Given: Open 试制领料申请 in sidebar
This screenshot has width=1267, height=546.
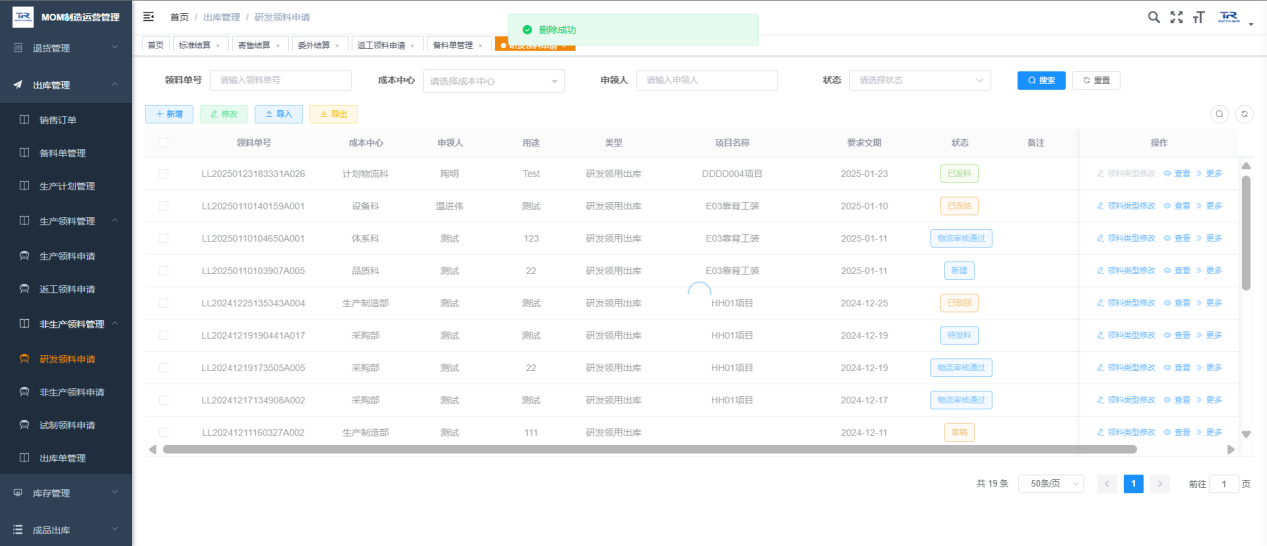Looking at the screenshot, I should pos(67,425).
